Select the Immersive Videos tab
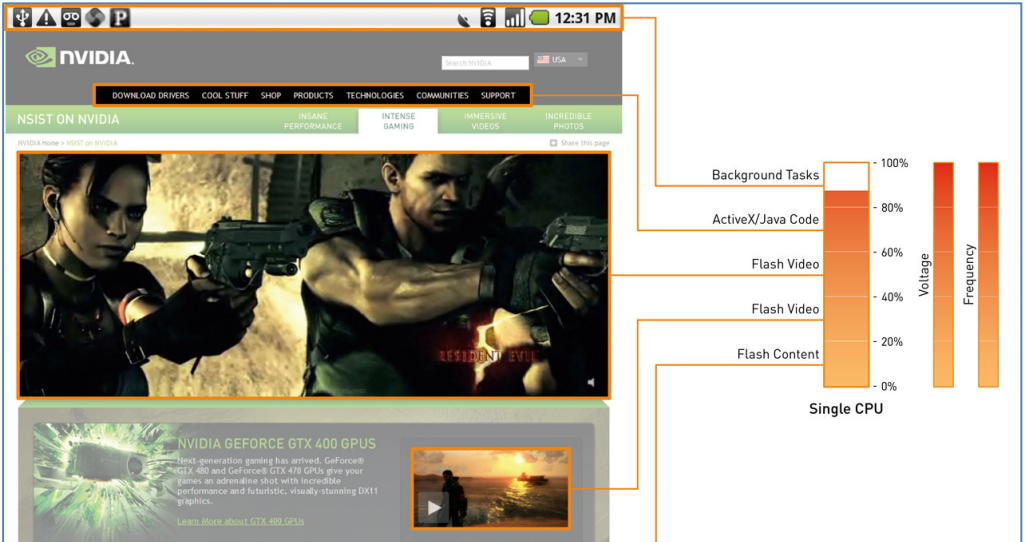 click(x=485, y=121)
